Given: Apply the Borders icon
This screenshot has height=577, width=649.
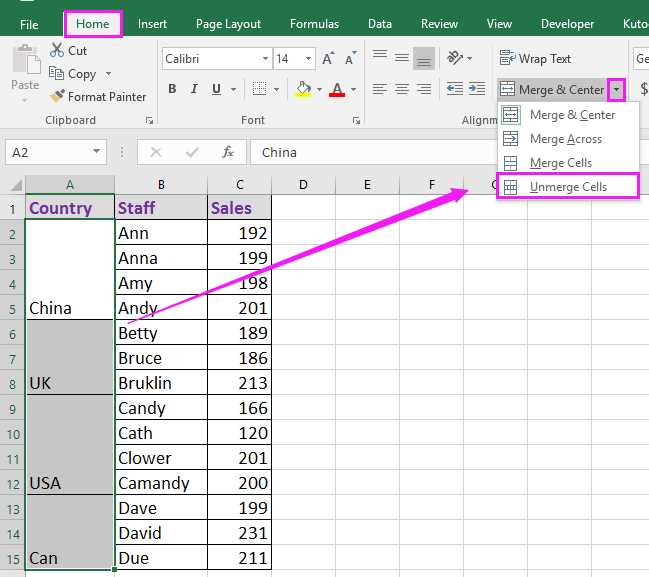Looking at the screenshot, I should click(260, 89).
